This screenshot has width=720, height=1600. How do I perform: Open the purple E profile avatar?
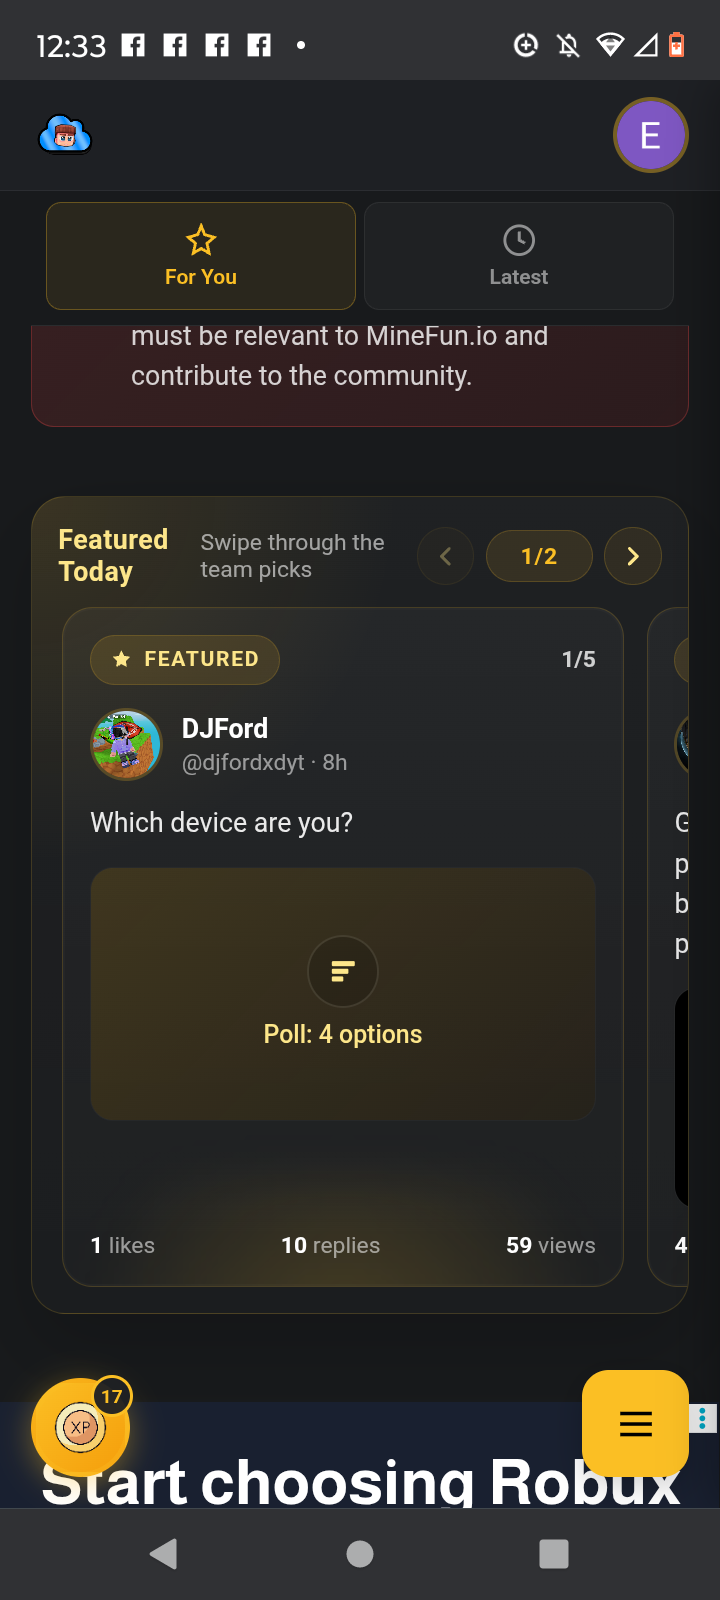[x=650, y=135]
